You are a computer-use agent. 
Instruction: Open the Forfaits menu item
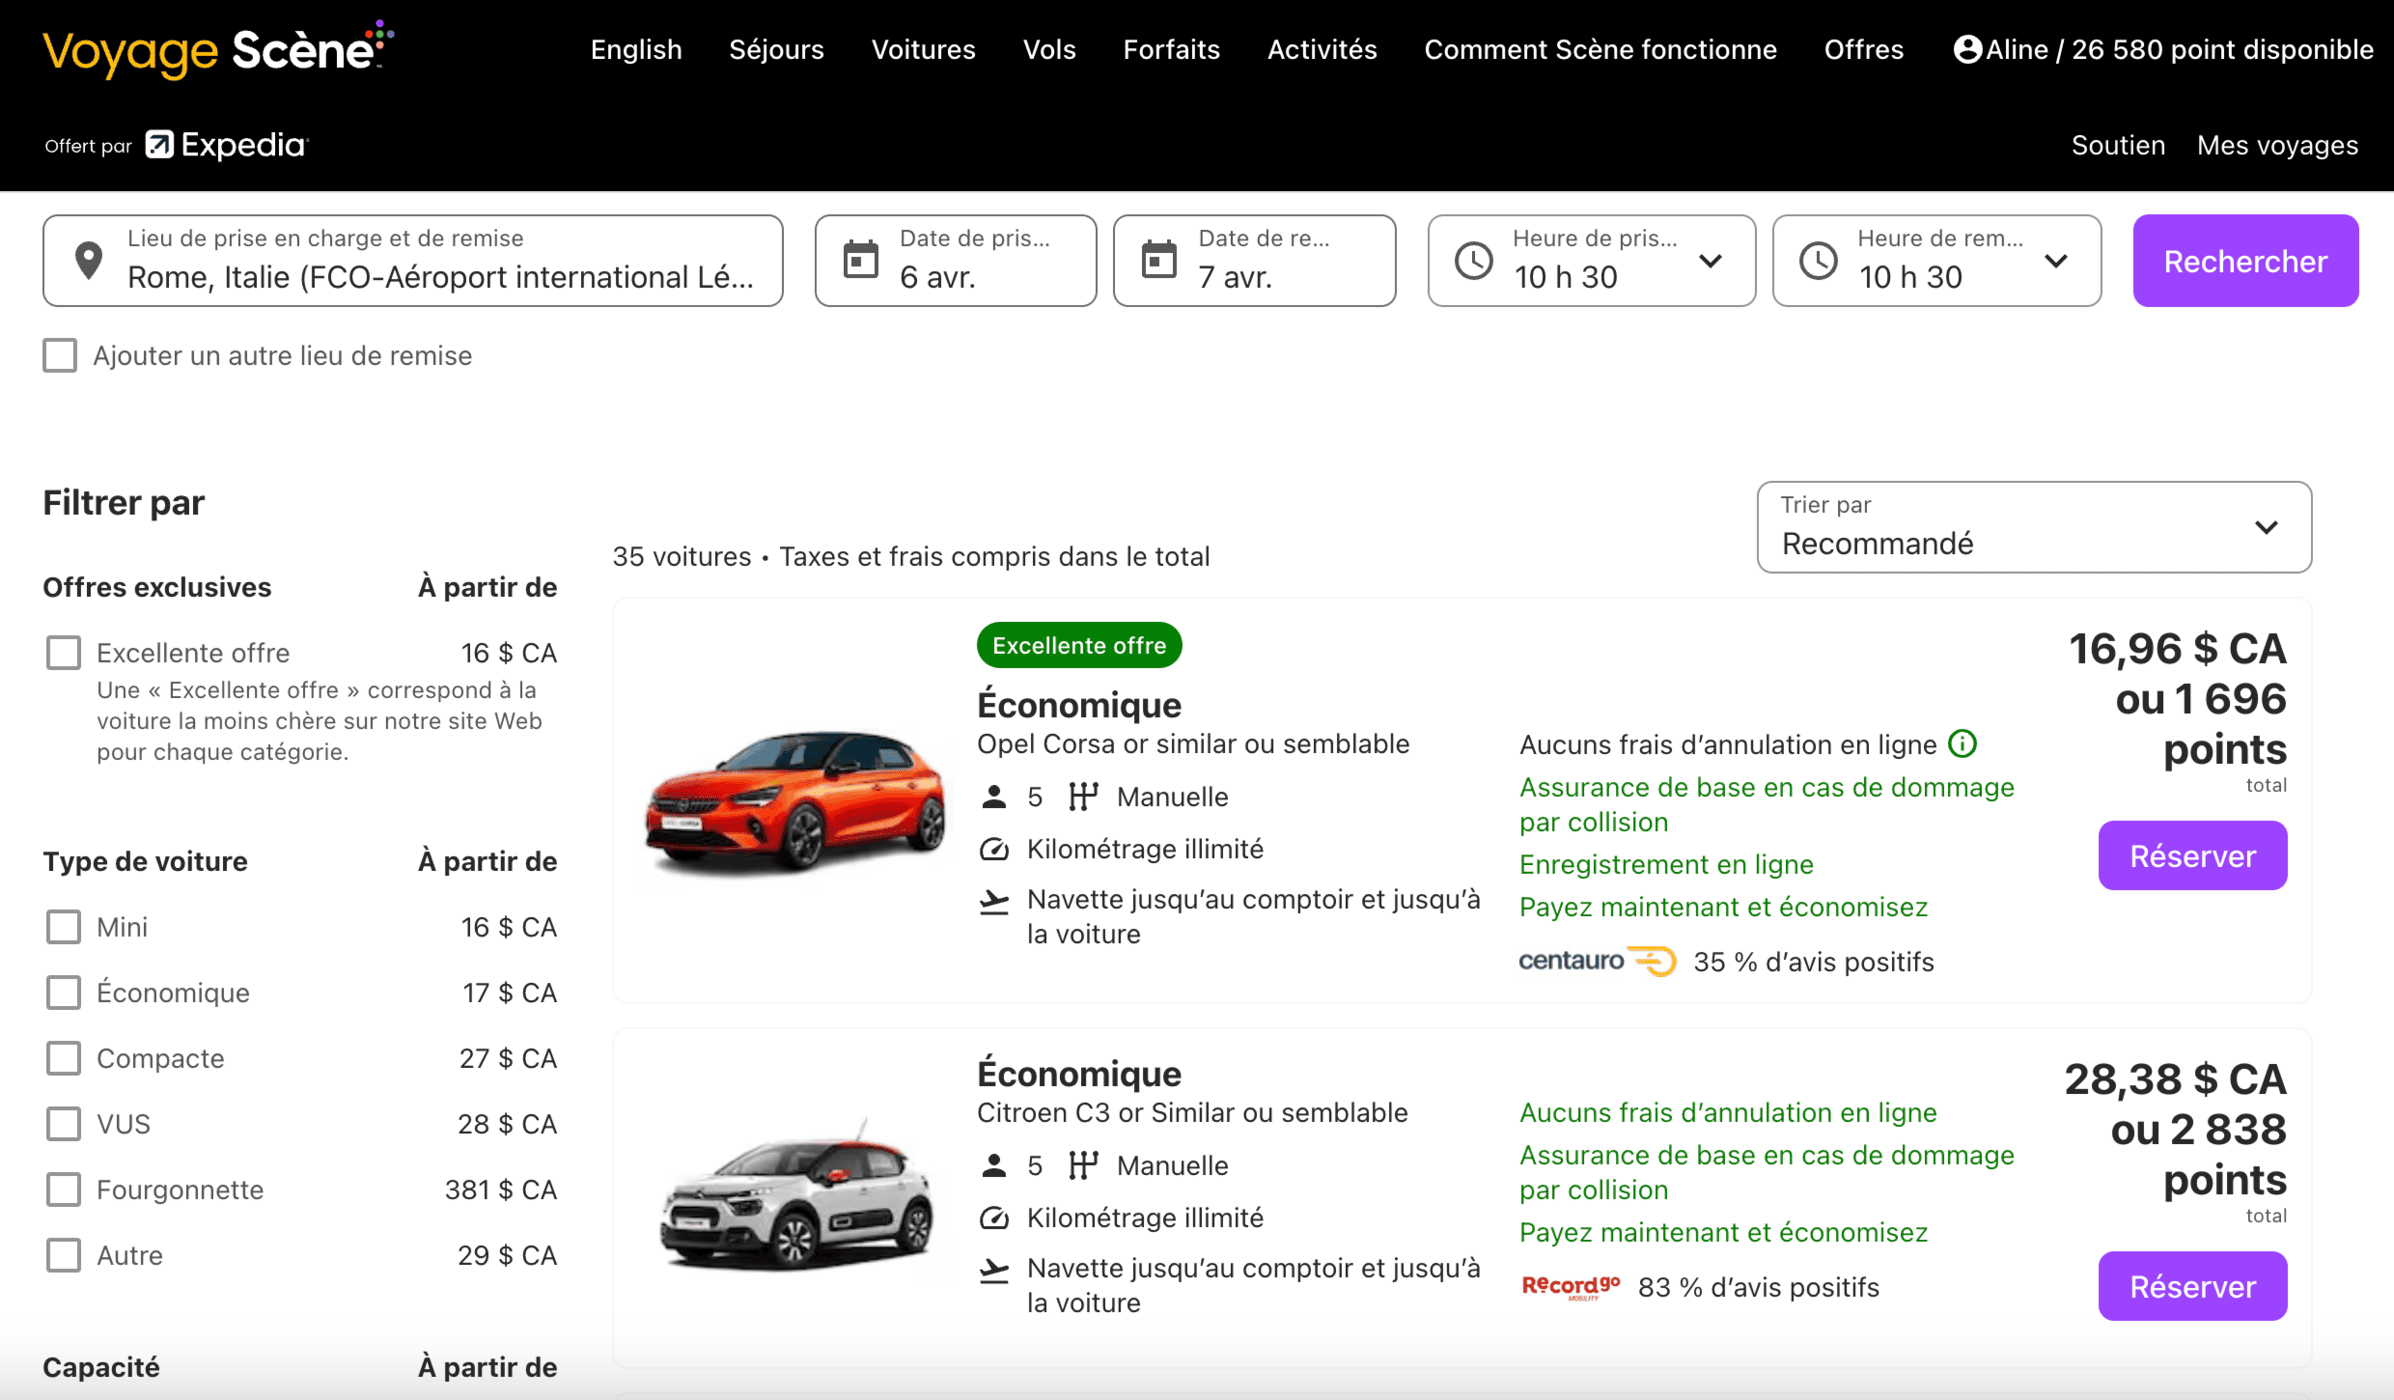[1171, 49]
